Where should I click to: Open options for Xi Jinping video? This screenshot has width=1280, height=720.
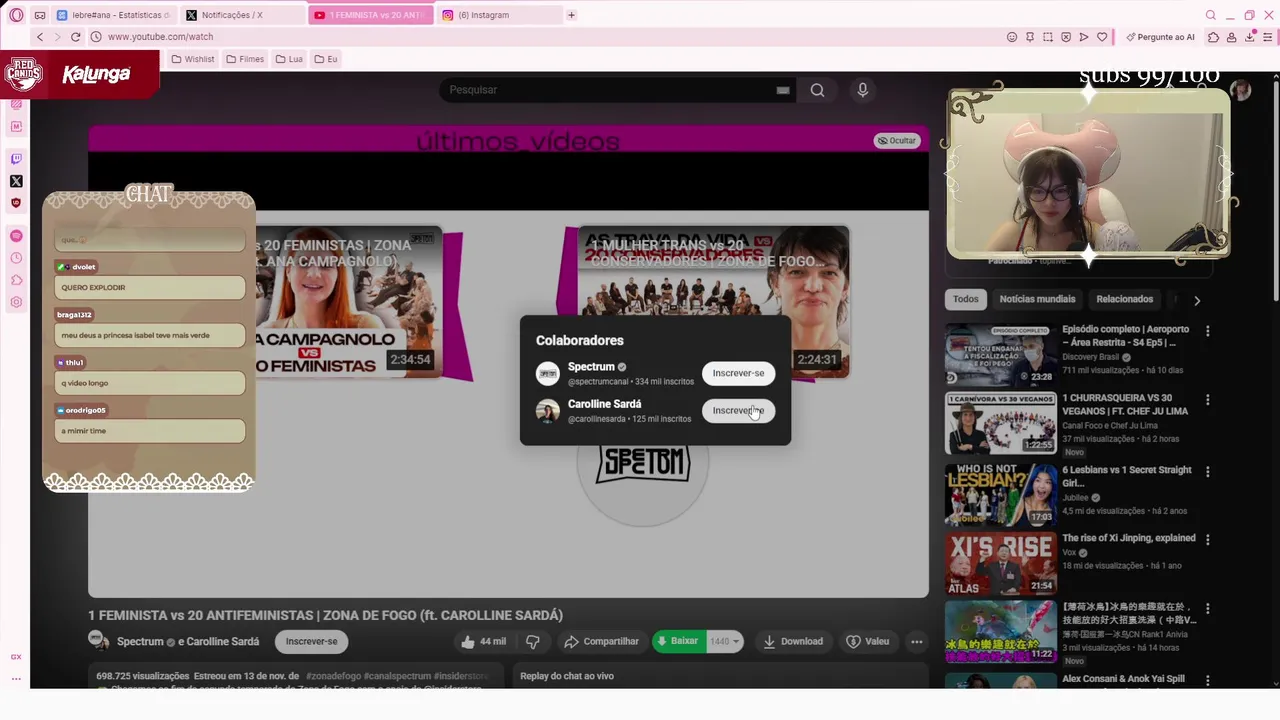pyautogui.click(x=1207, y=540)
